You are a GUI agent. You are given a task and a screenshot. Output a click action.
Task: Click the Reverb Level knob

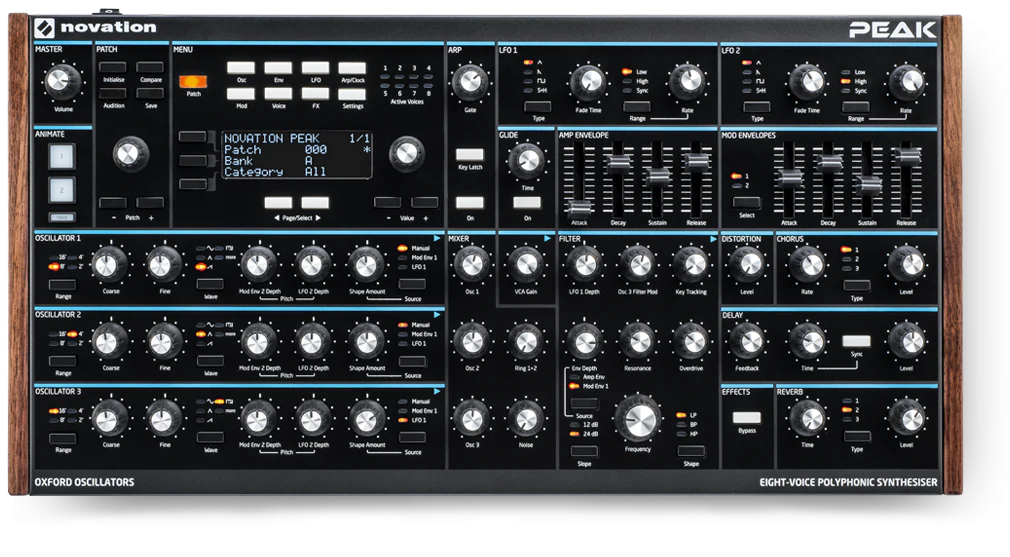coord(906,419)
